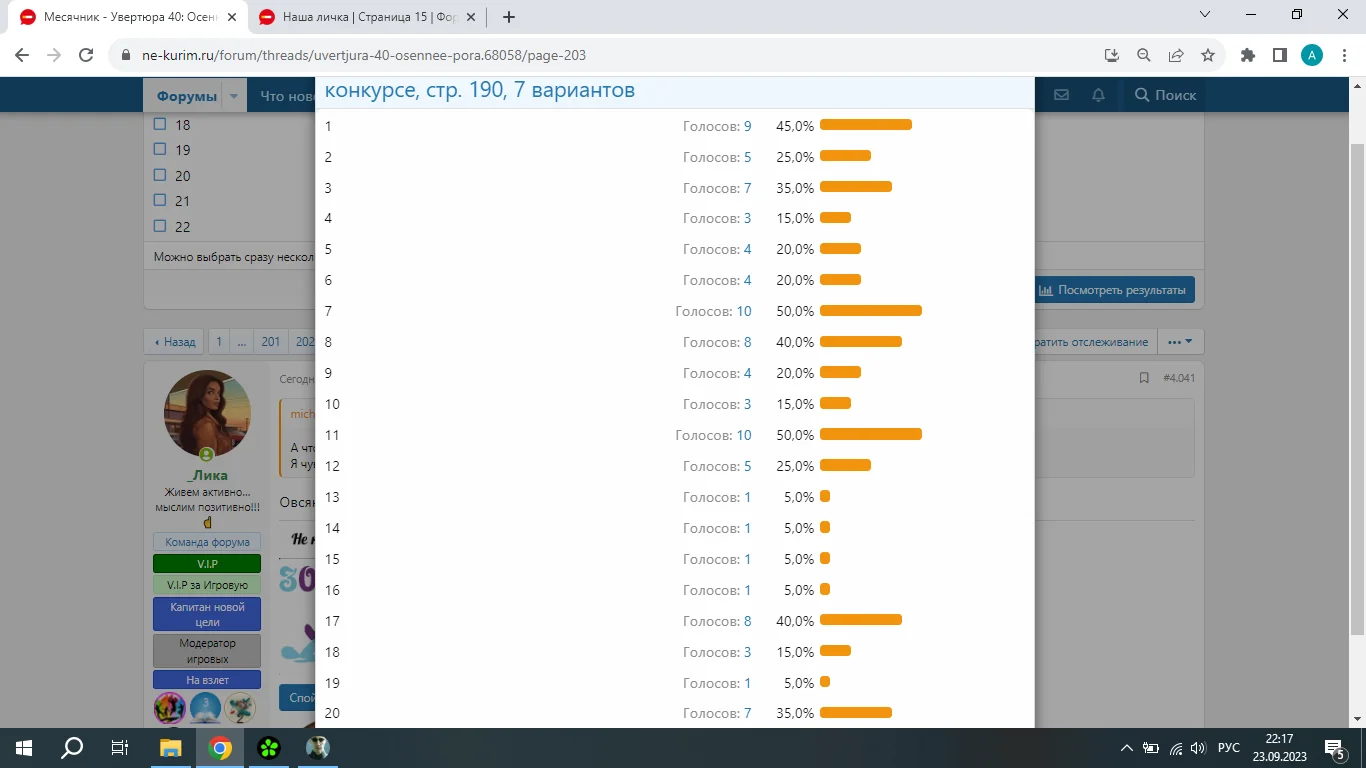Open voters list for option 13 (1 vote)

point(748,497)
